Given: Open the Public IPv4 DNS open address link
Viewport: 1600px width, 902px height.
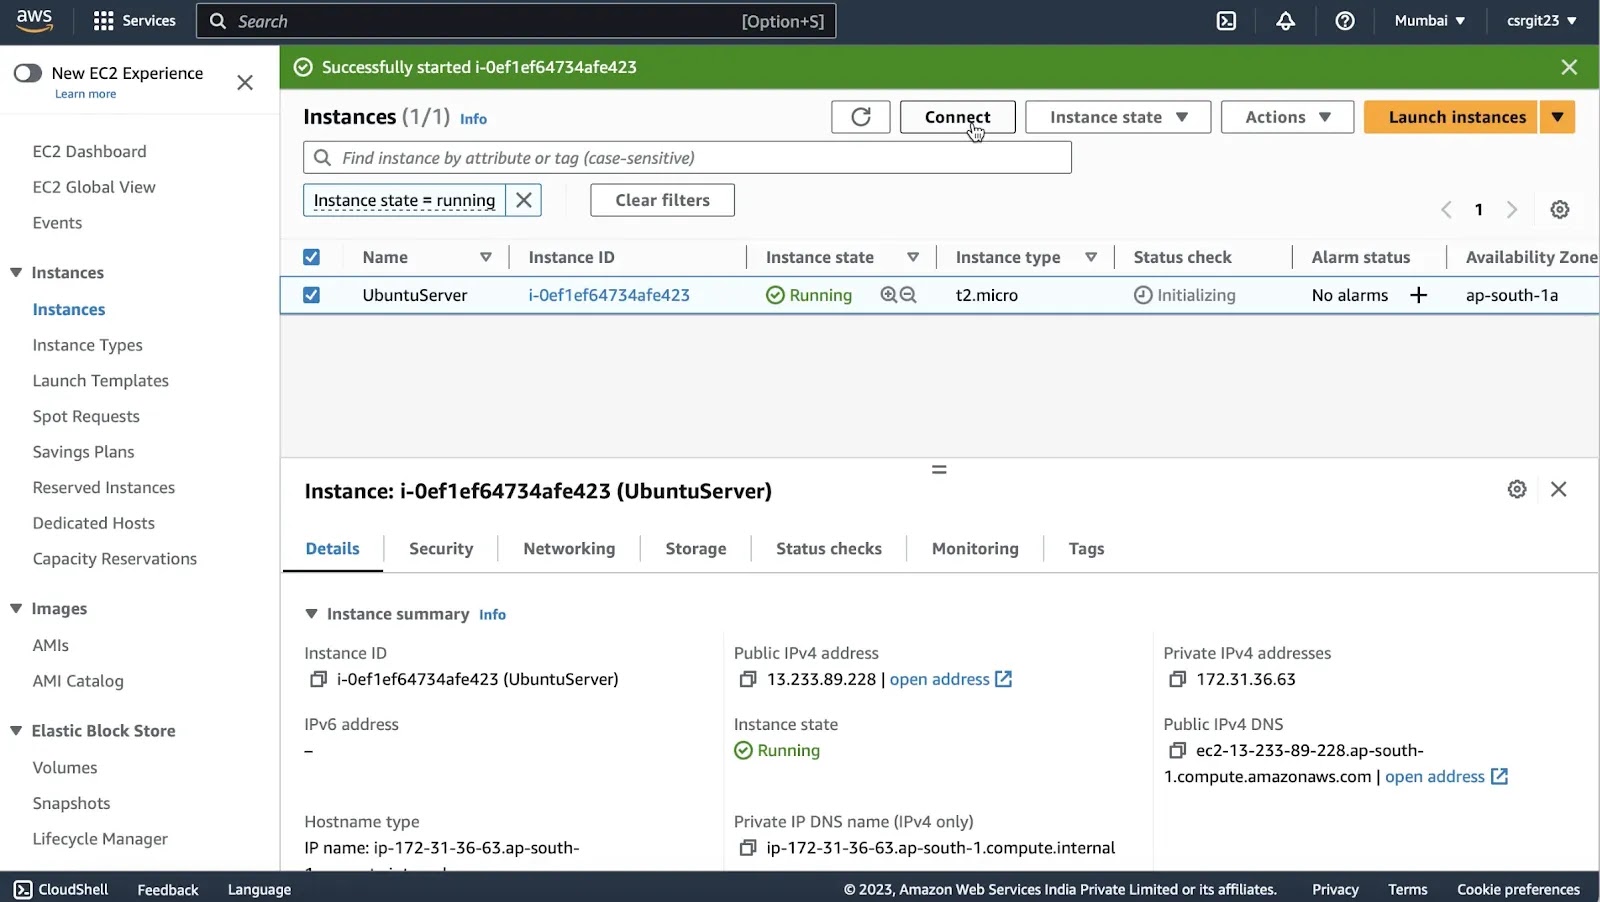Looking at the screenshot, I should click(1446, 776).
